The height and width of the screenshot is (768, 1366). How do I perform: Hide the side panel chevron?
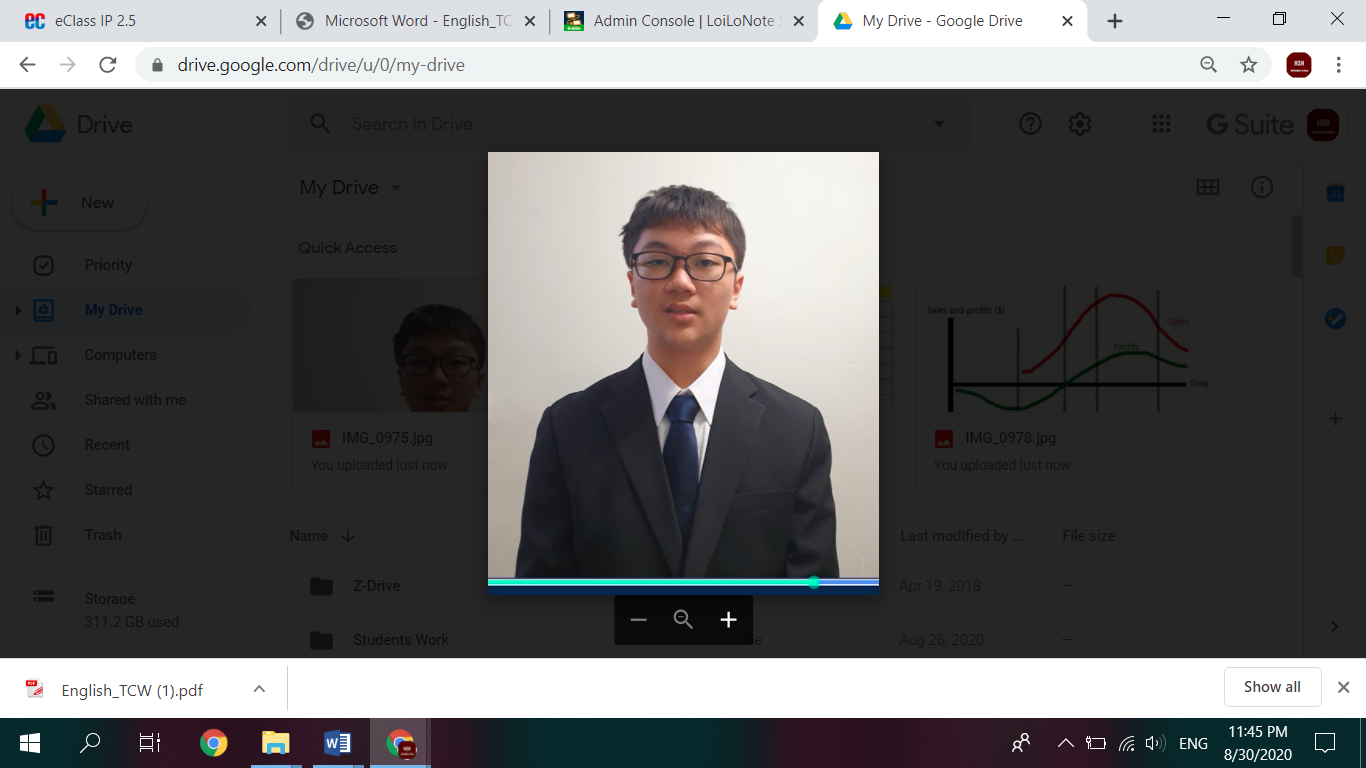pyautogui.click(x=1335, y=626)
